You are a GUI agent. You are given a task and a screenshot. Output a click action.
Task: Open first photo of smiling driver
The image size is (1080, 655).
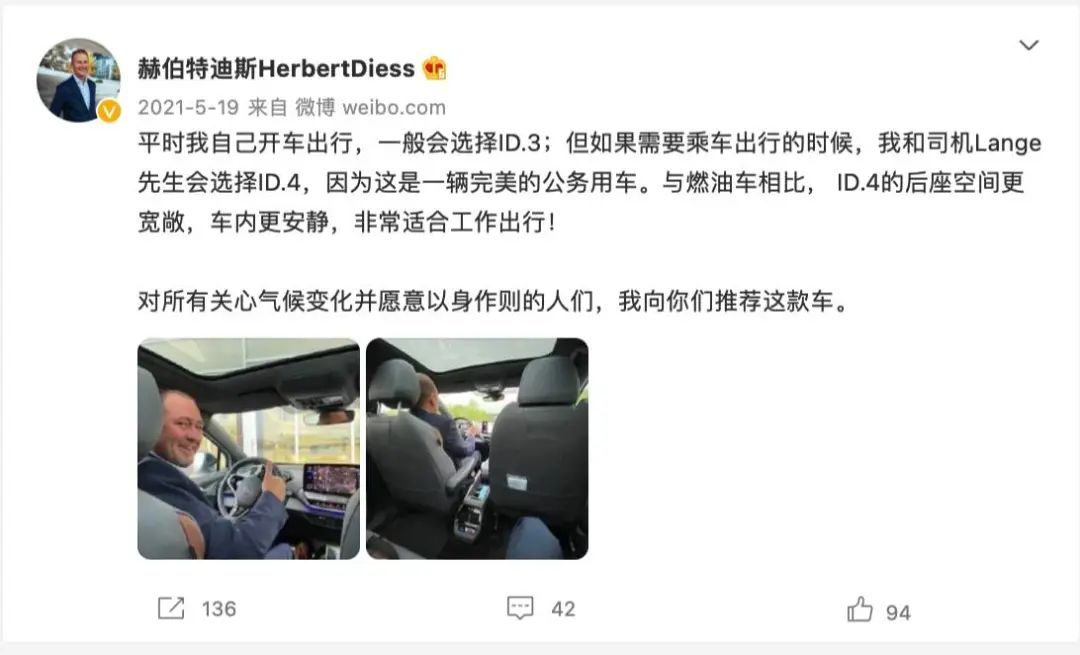coord(249,448)
